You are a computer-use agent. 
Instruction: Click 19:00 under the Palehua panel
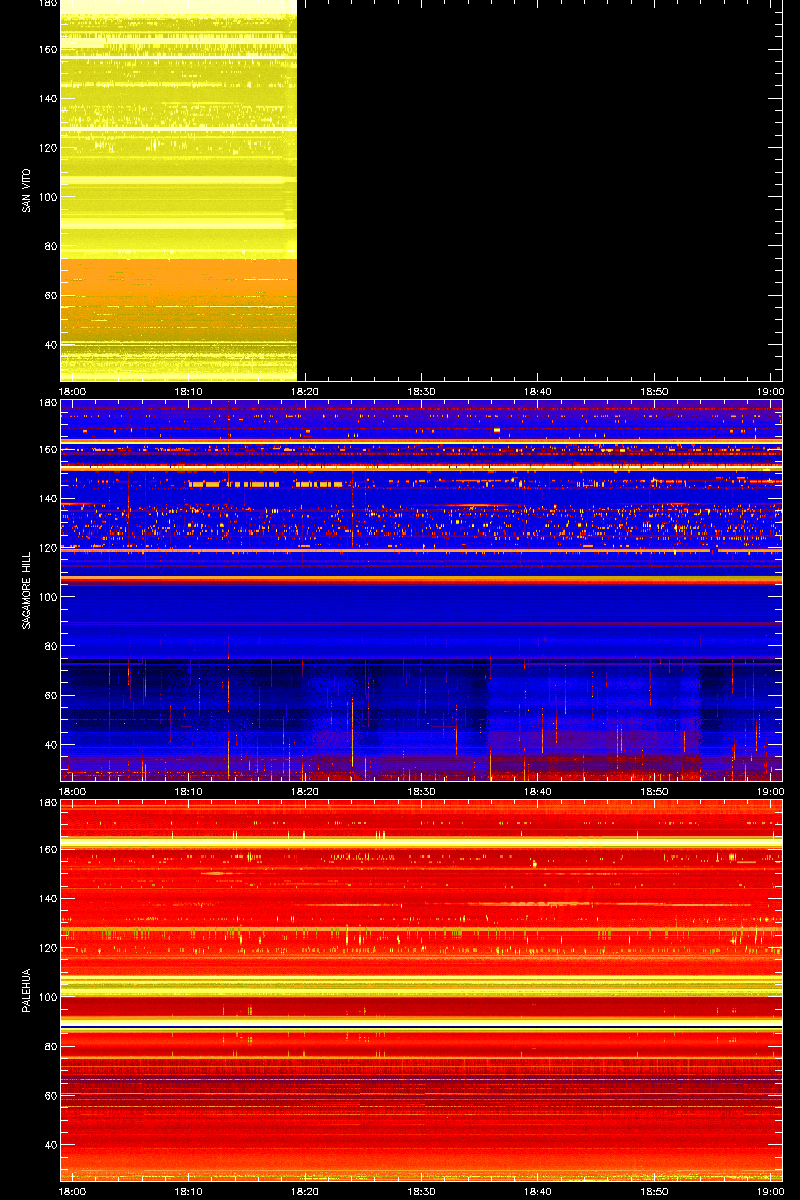click(x=769, y=1191)
